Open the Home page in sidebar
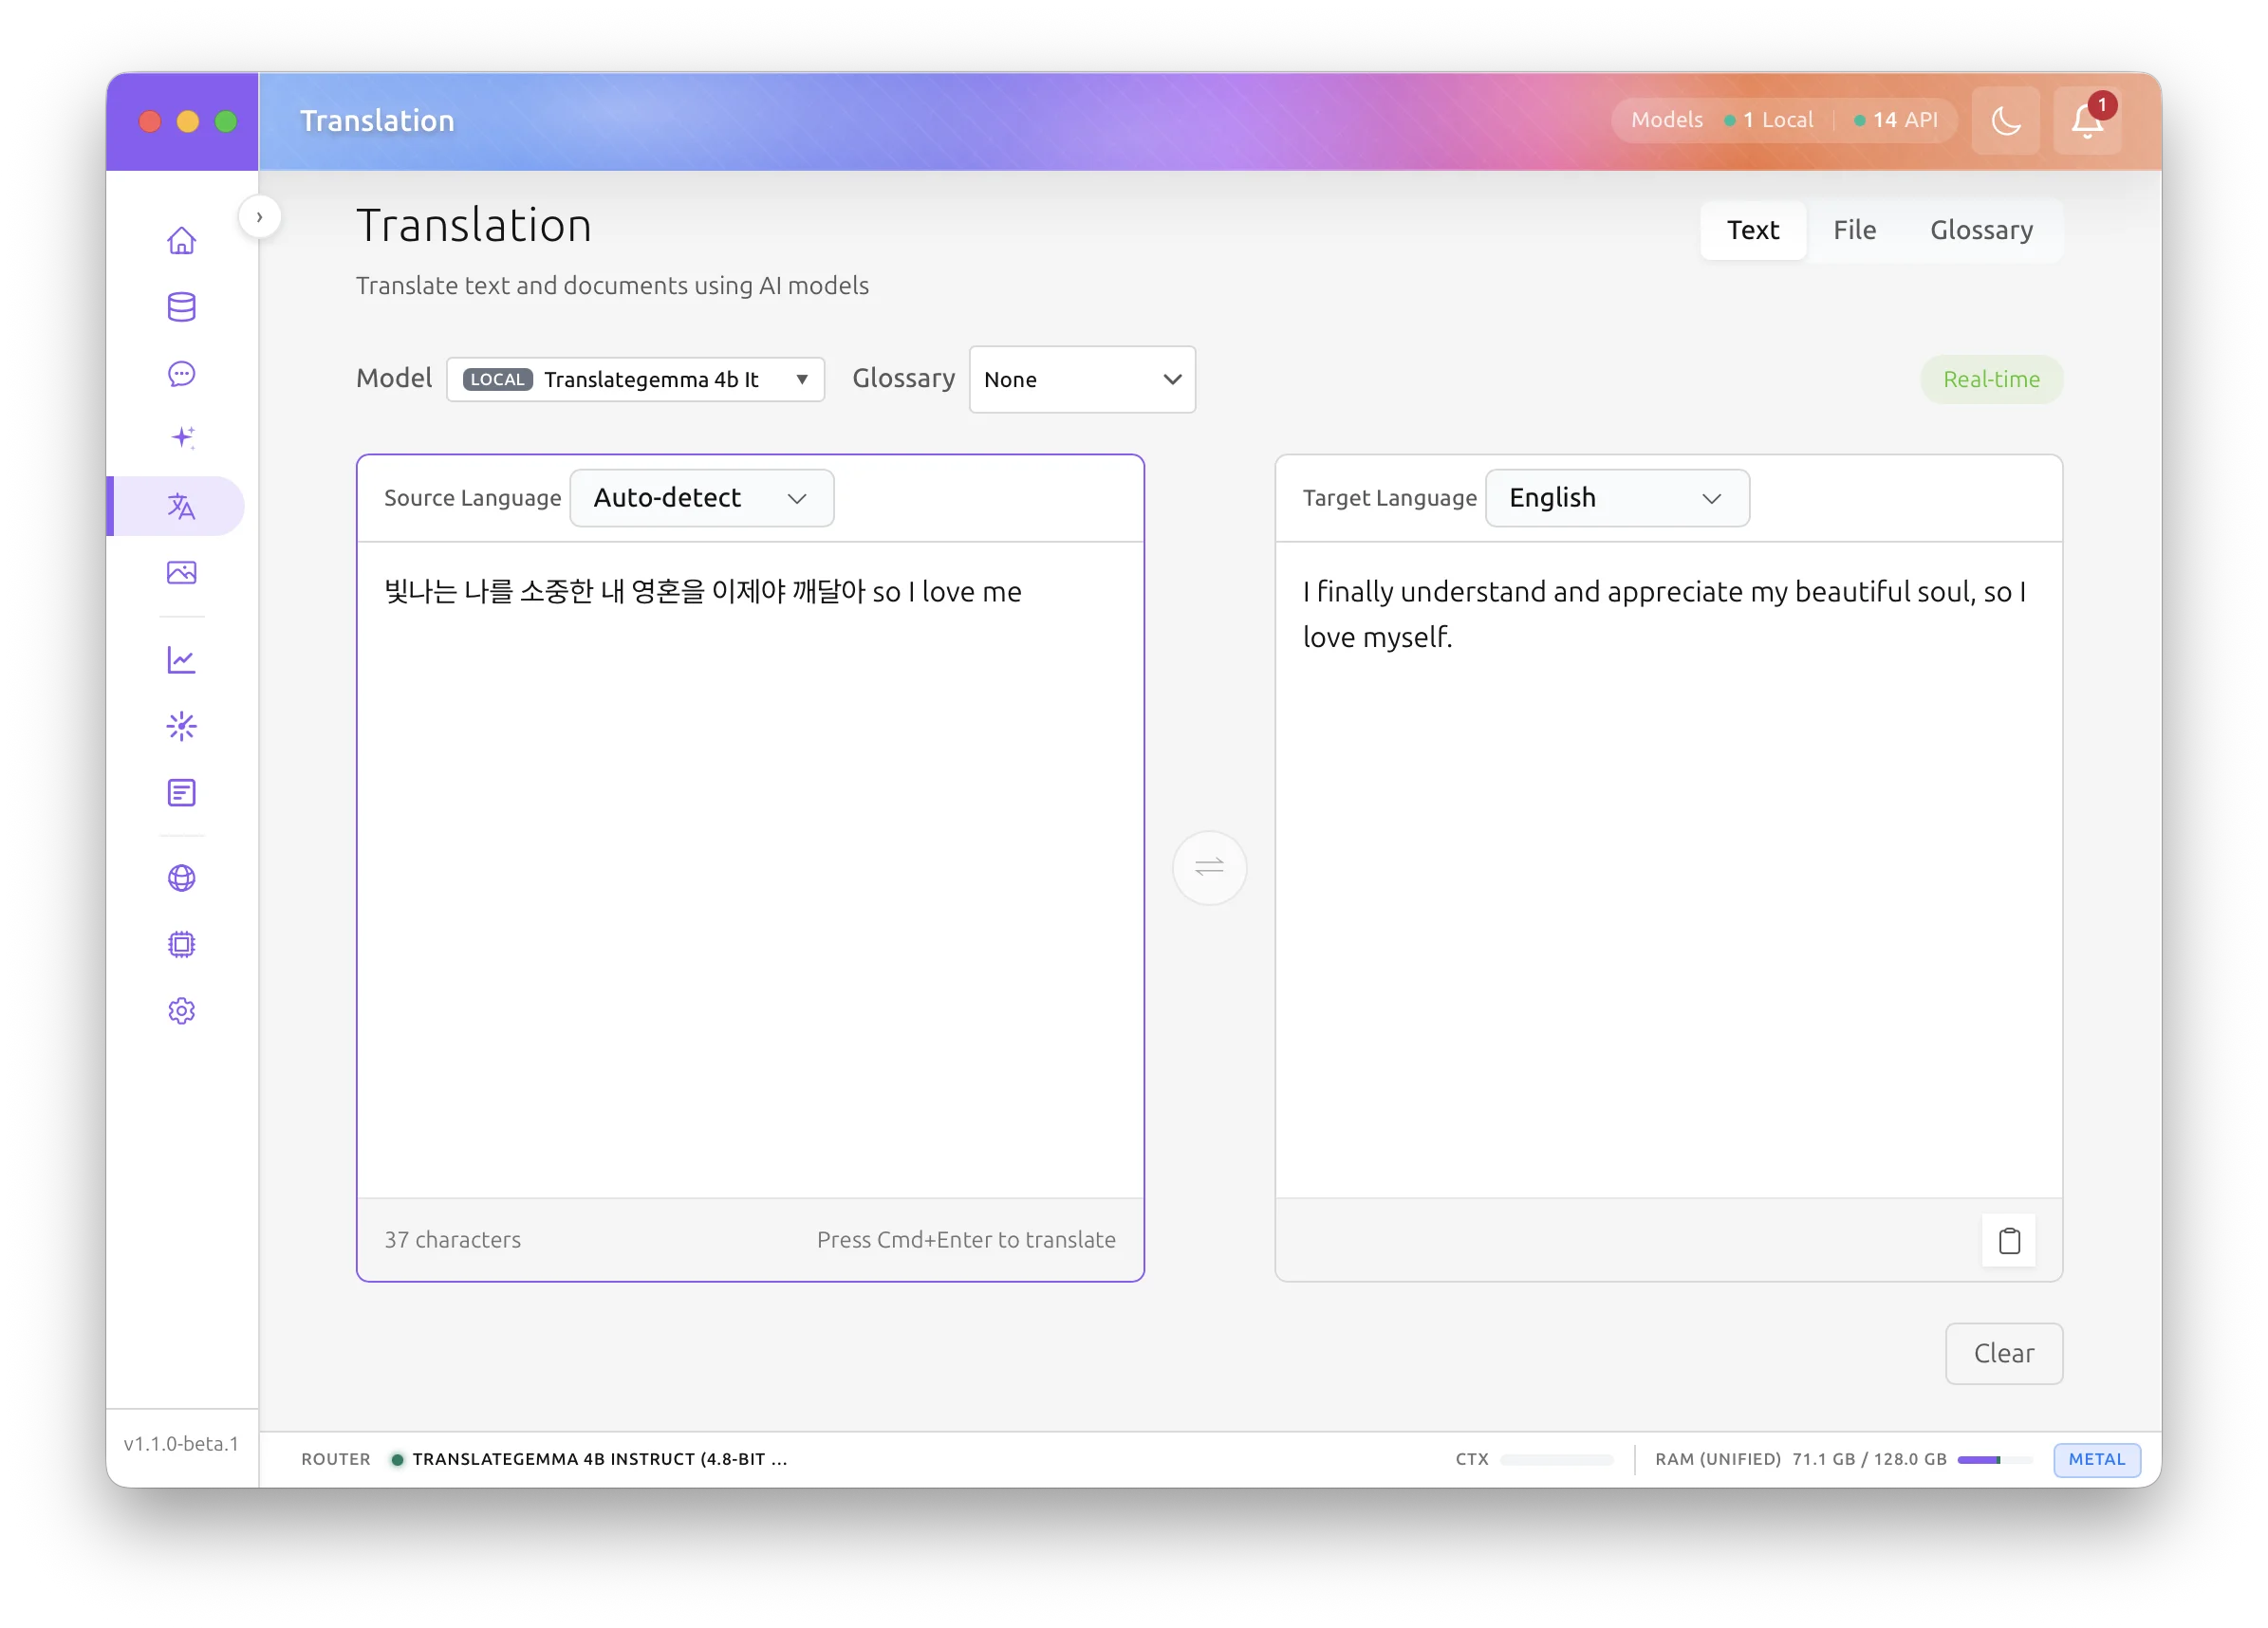 tap(181, 241)
